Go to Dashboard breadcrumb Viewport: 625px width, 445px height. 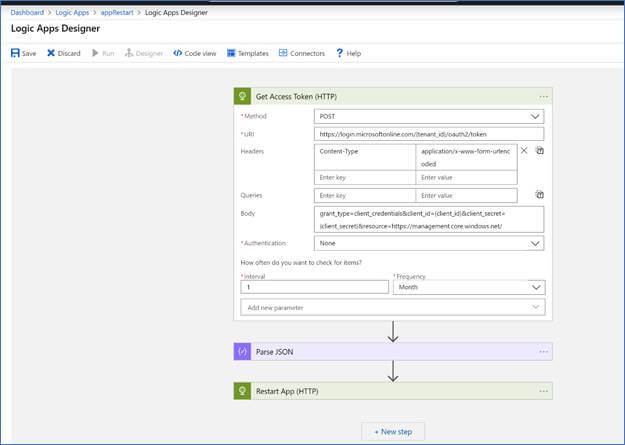point(27,12)
